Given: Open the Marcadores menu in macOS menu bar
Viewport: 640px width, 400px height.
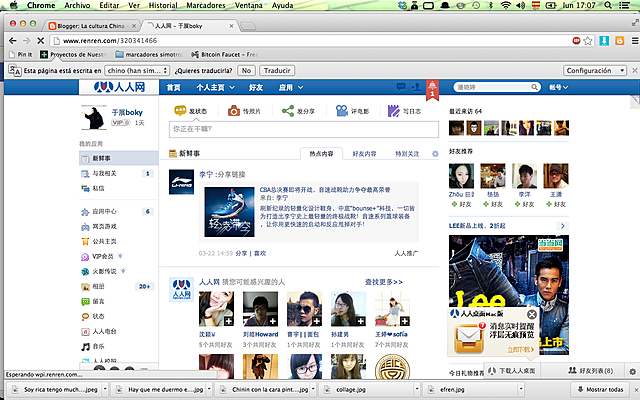Looking at the screenshot, I should [206, 5].
